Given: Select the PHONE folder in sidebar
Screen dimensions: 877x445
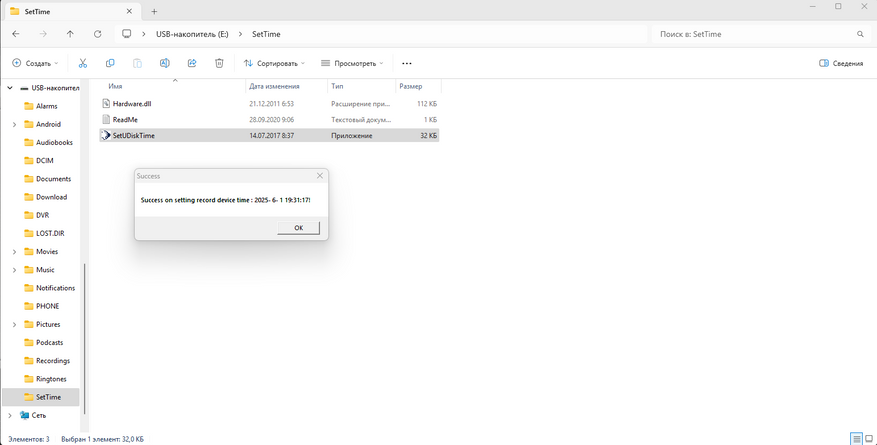Looking at the screenshot, I should tap(48, 306).
